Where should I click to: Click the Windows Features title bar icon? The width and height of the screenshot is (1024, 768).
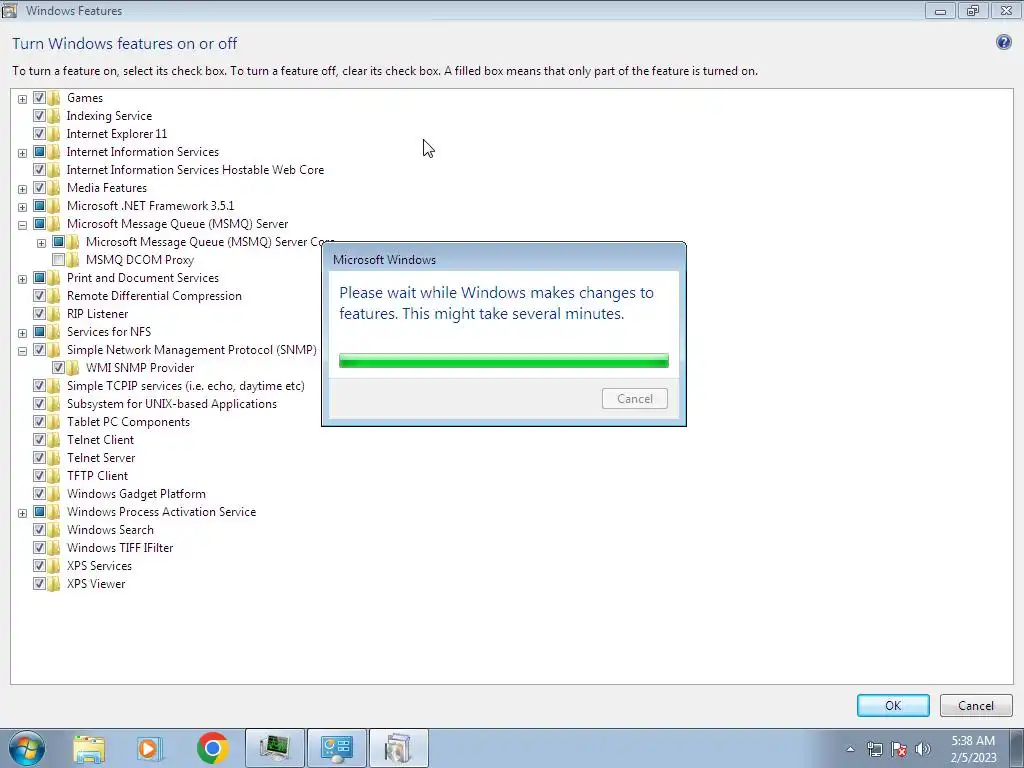coord(9,10)
